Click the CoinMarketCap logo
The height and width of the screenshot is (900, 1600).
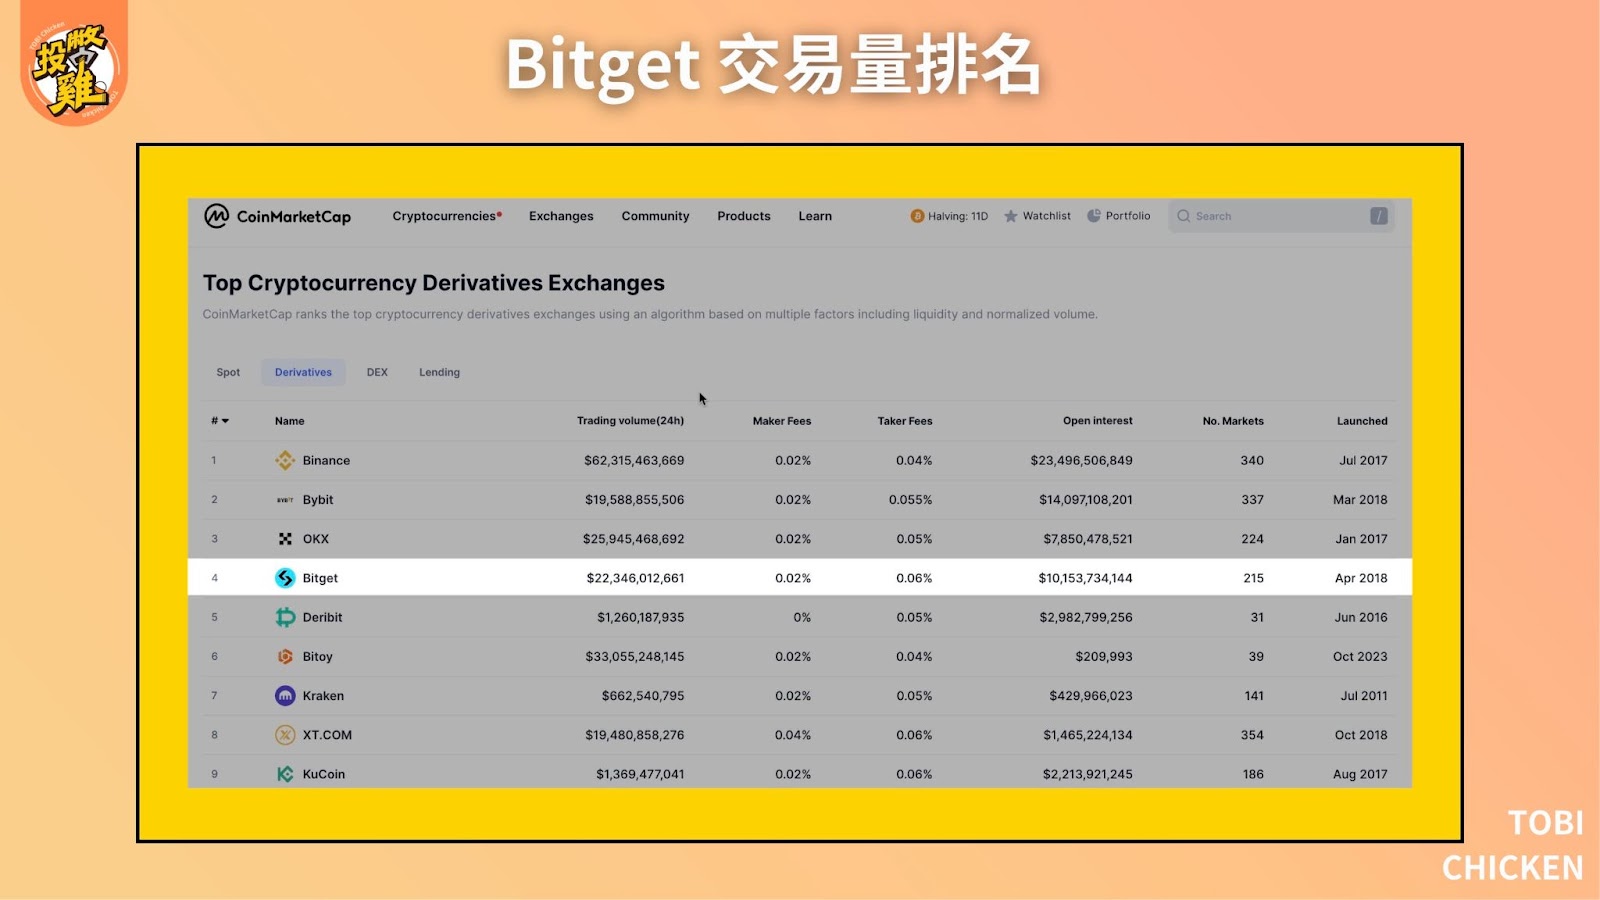(x=278, y=216)
